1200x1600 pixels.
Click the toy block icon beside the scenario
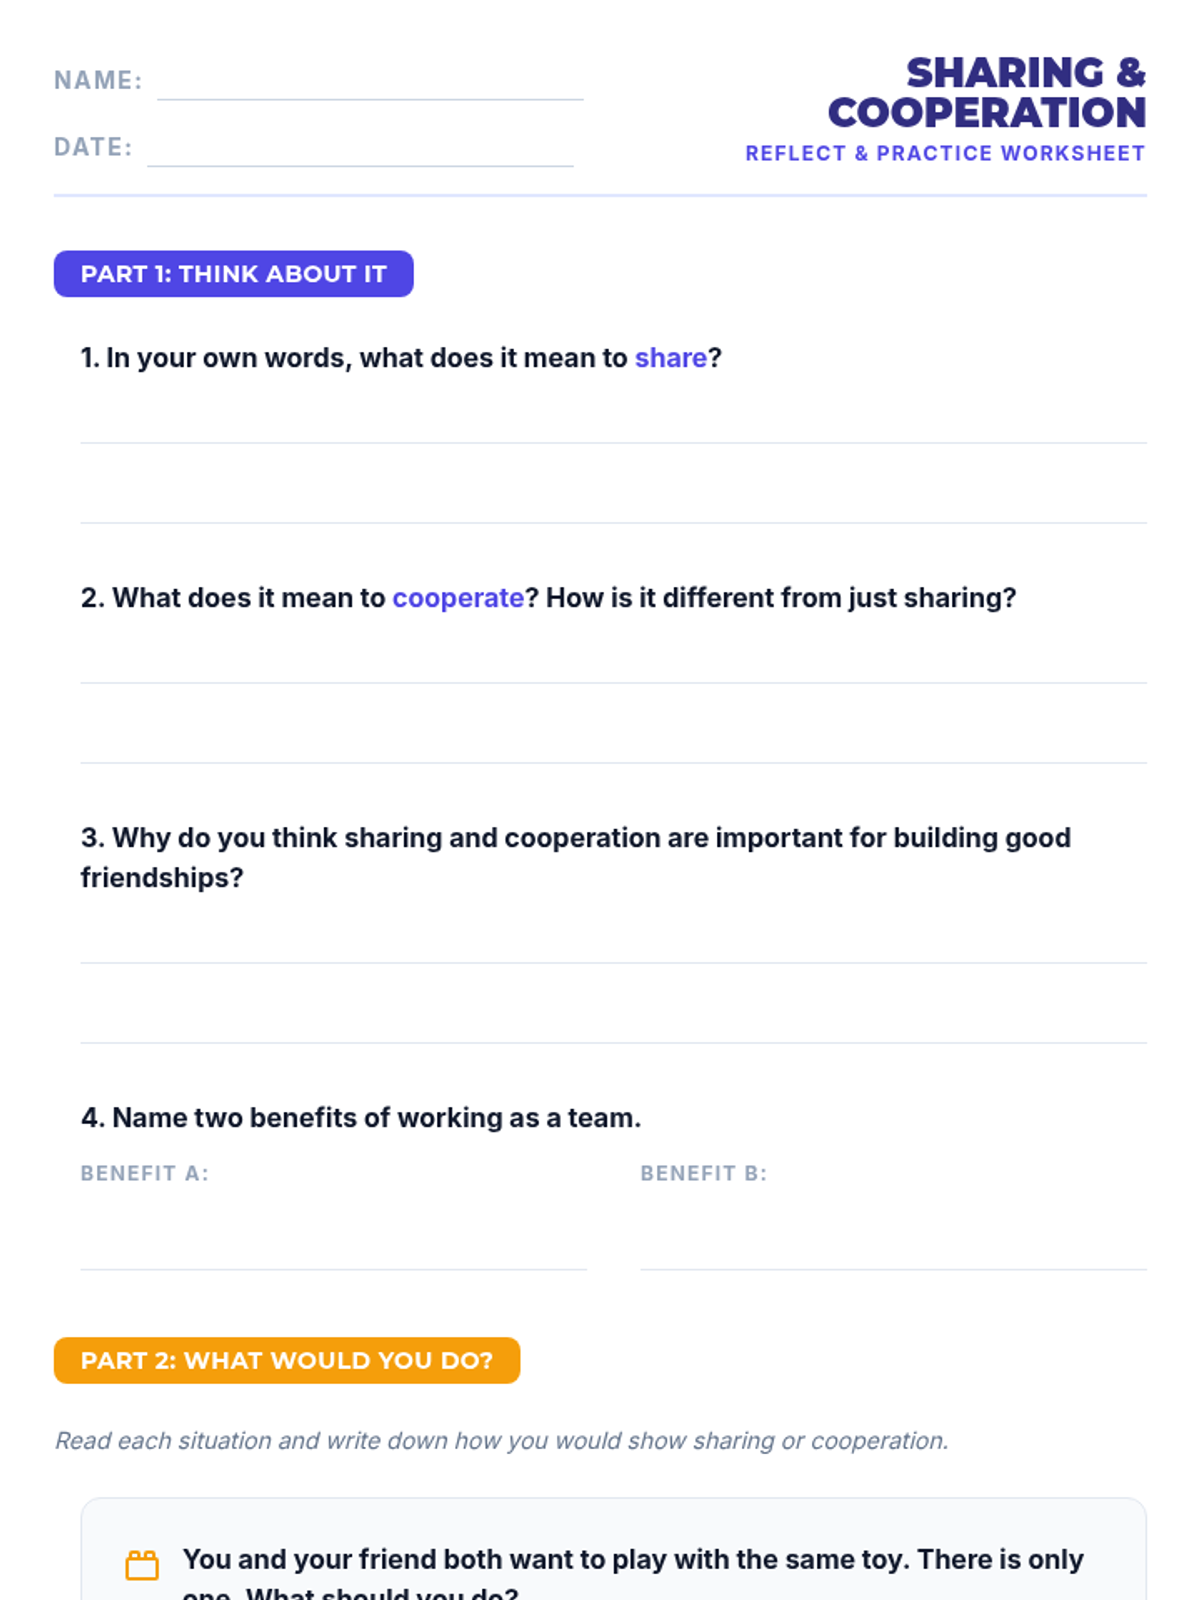coord(142,1564)
